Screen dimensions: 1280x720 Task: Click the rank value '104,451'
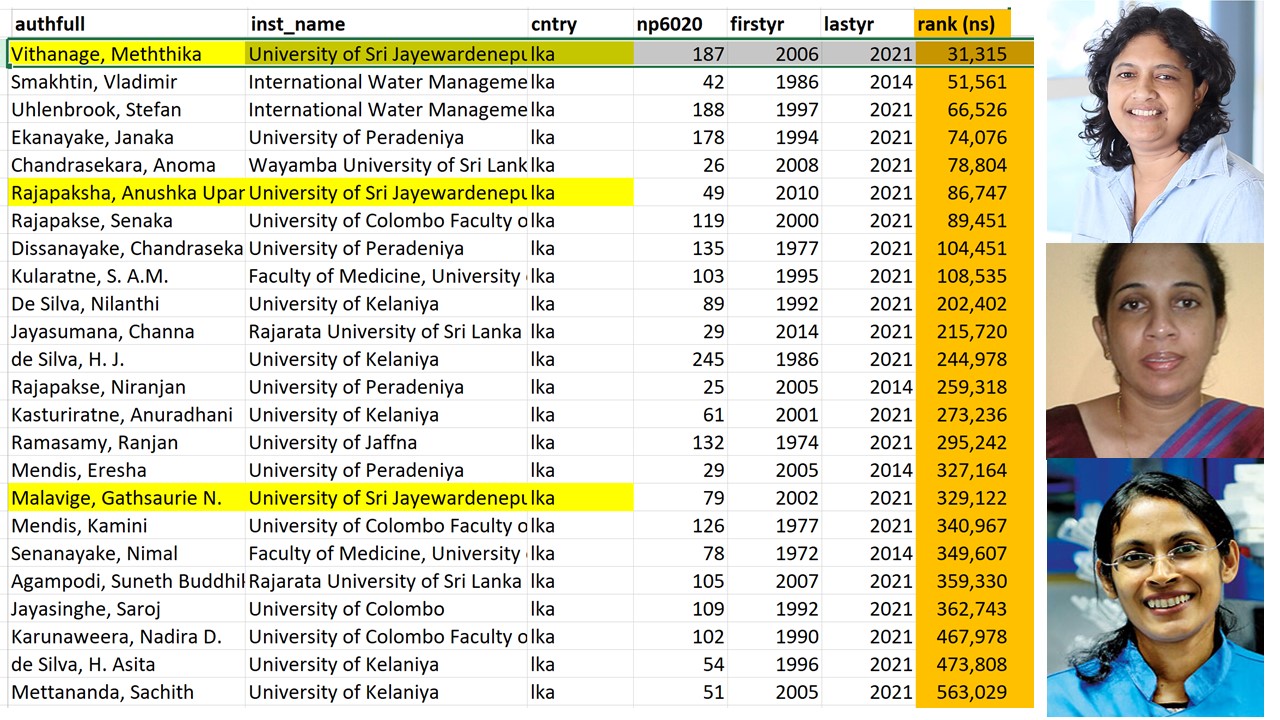point(974,248)
